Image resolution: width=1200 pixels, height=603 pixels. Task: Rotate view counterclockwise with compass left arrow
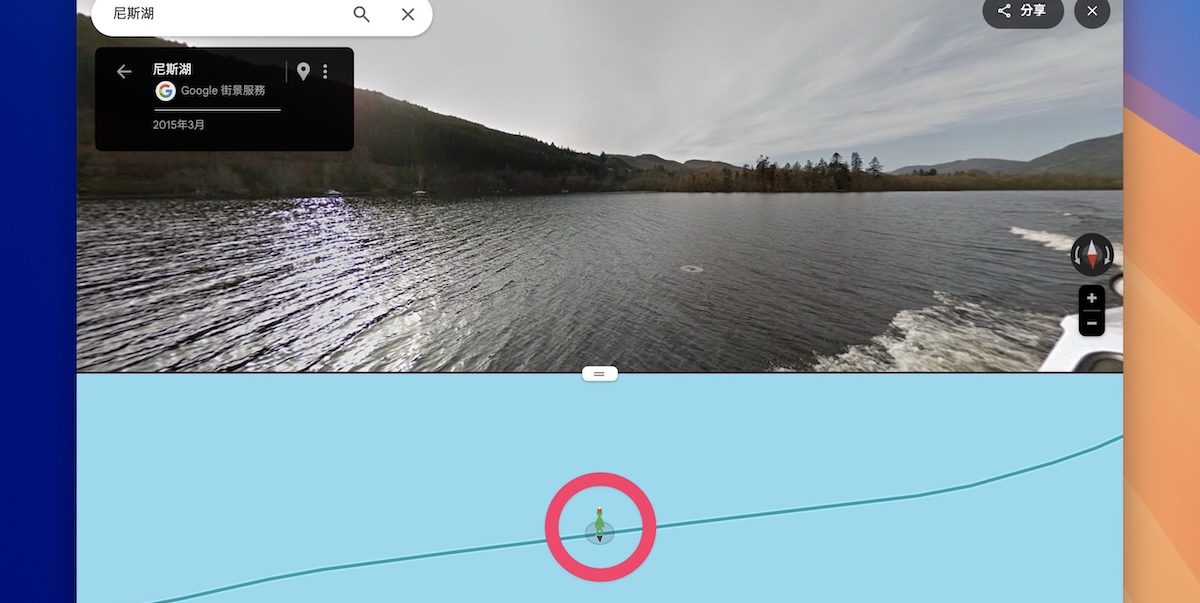point(1077,255)
